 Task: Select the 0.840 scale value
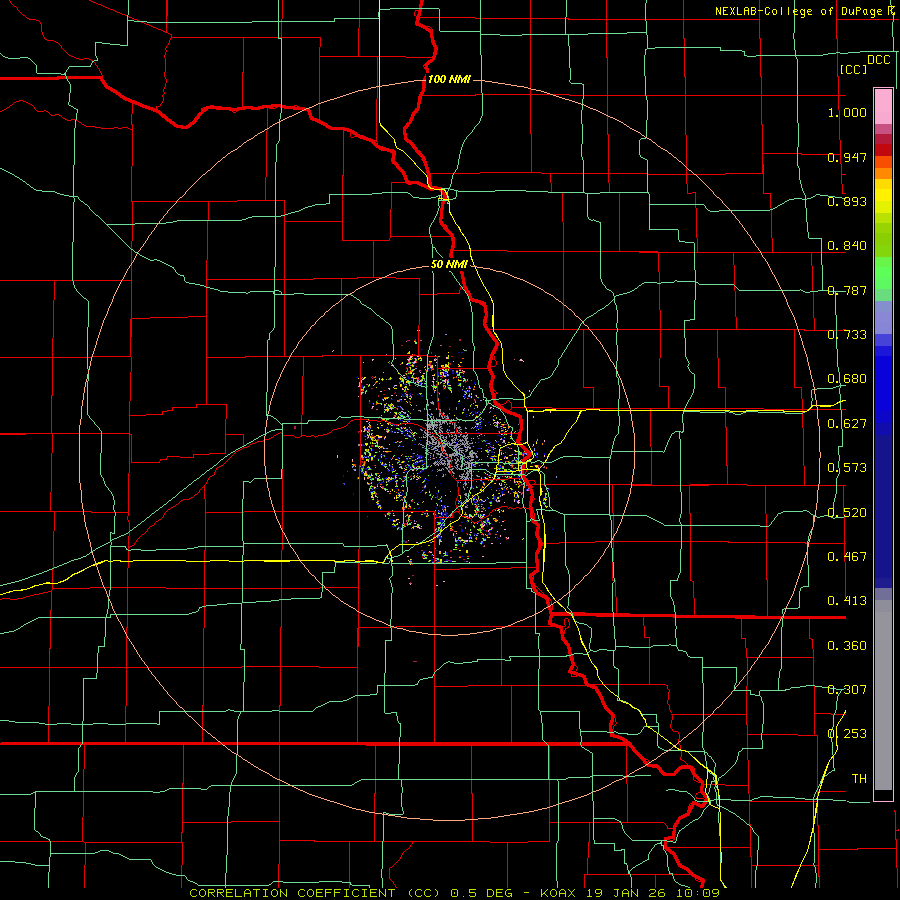847,246
